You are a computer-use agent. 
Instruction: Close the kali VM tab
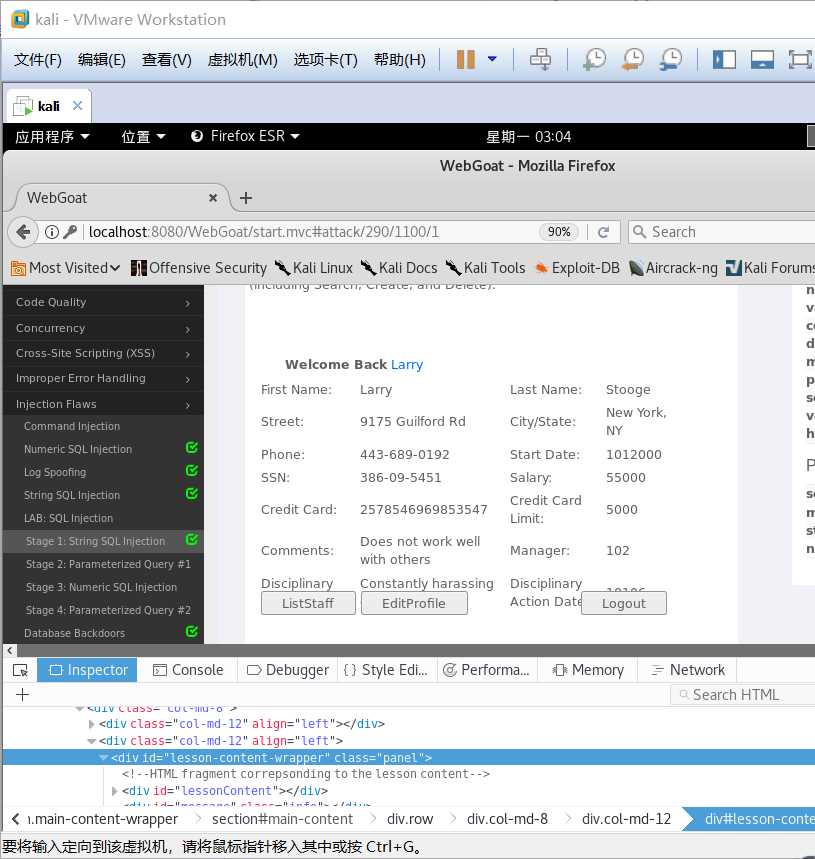[78, 105]
